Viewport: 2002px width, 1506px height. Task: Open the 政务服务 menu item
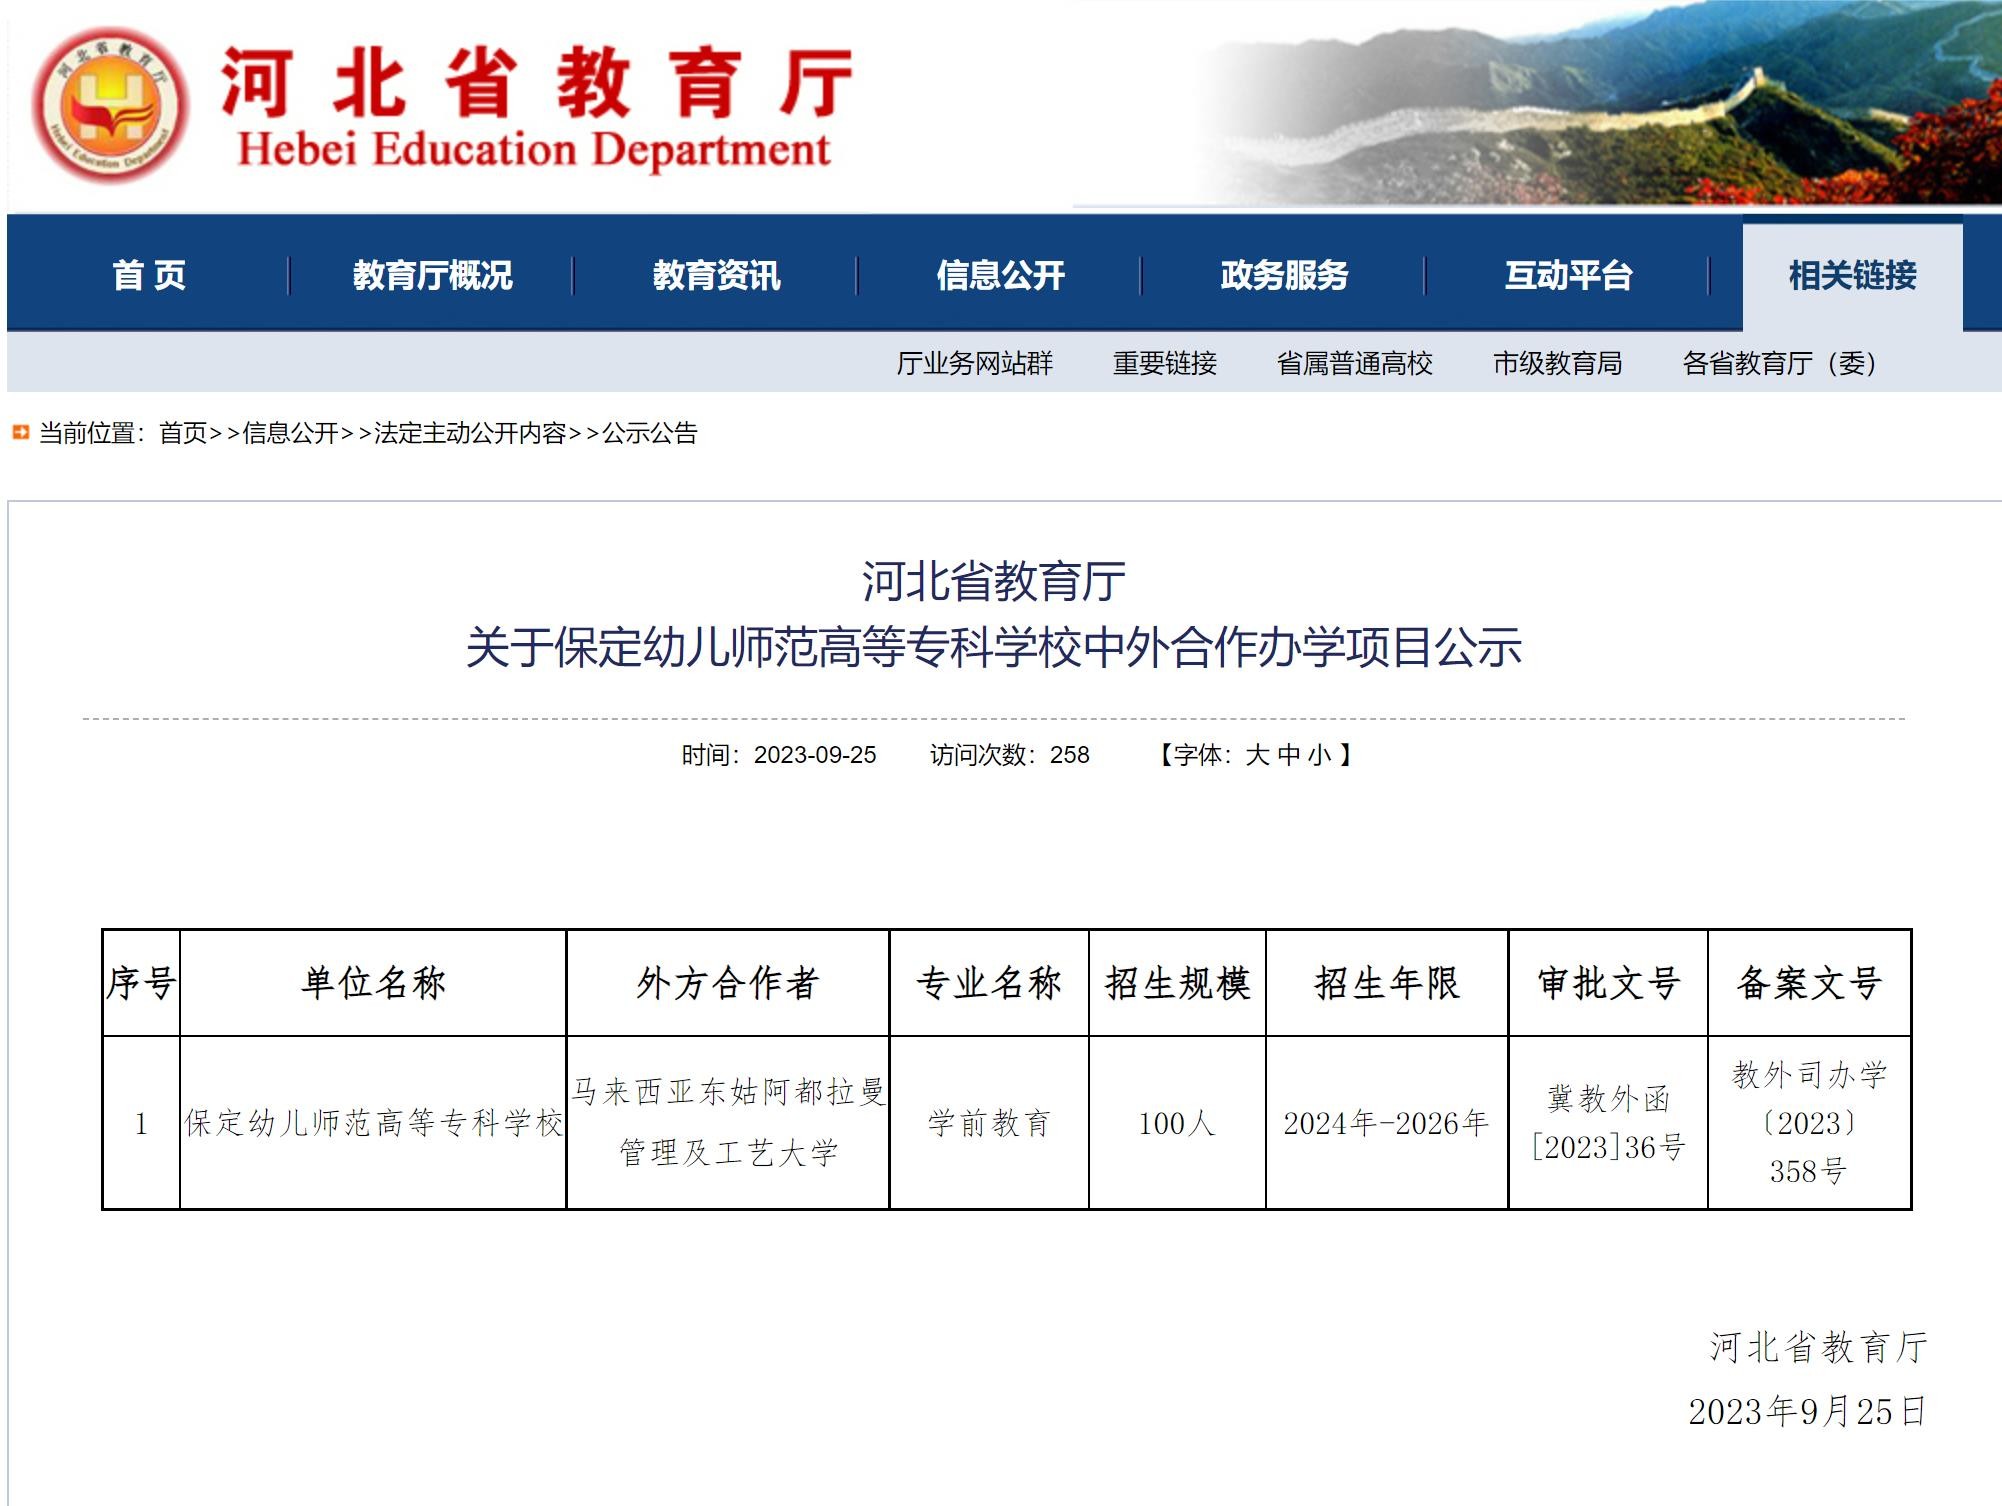[1284, 275]
